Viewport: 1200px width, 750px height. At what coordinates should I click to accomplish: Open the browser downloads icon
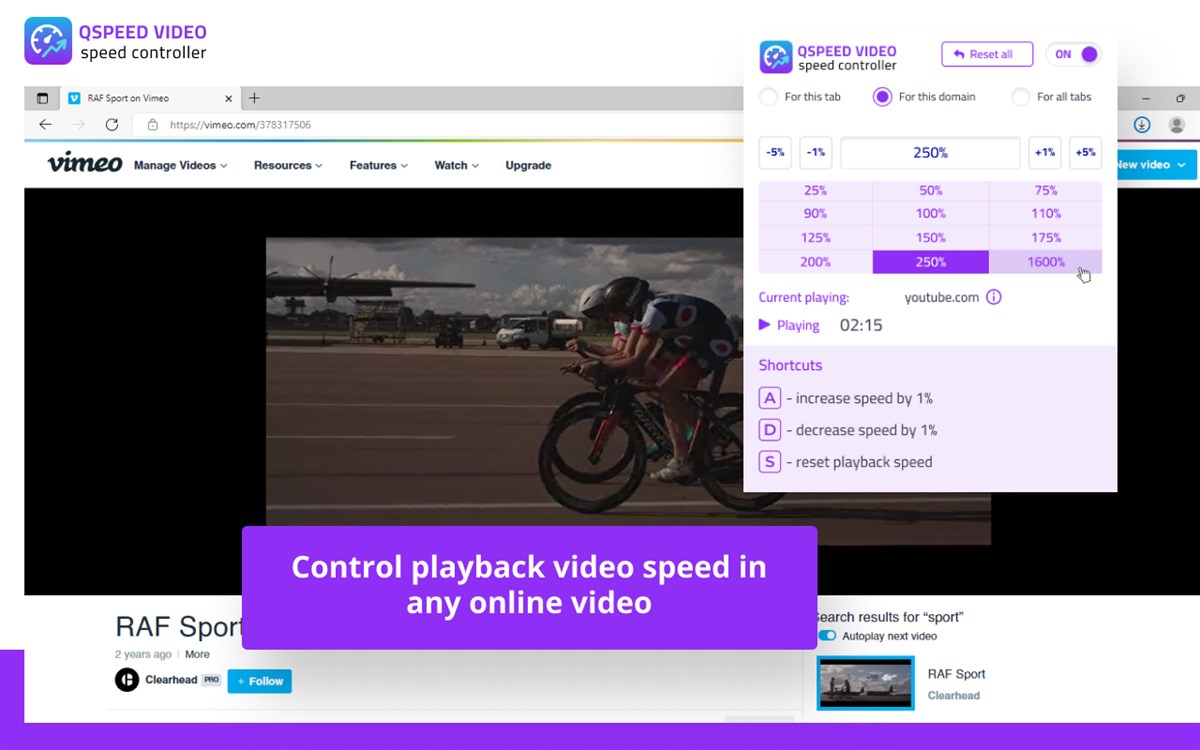tap(1140, 124)
